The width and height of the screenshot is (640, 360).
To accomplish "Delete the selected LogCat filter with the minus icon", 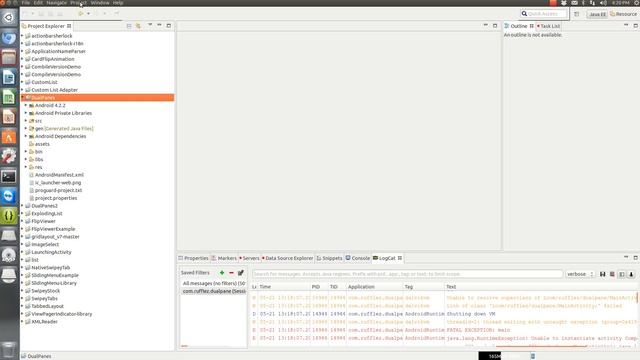I will tap(231, 273).
